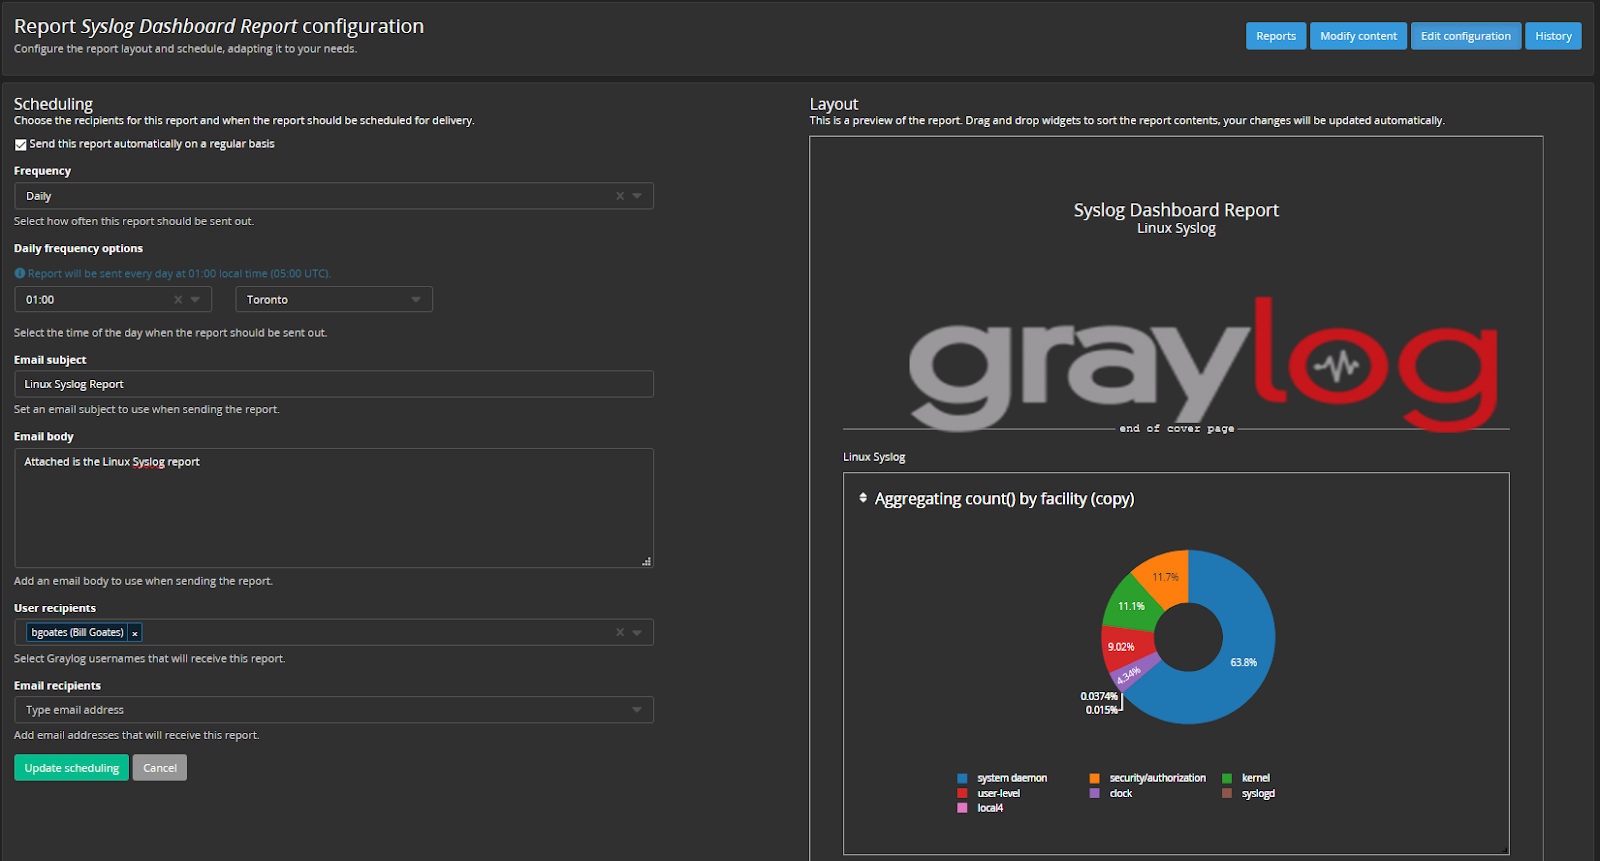The image size is (1600, 861).
Task: Click the 11.7% orange pie slice
Action: [x=1166, y=575]
